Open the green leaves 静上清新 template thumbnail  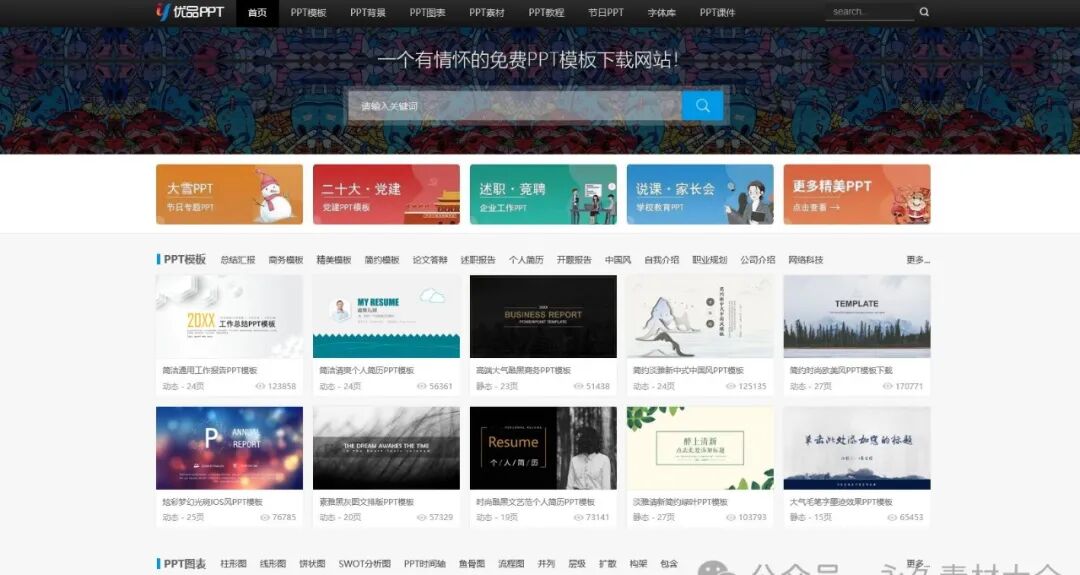tap(700, 448)
